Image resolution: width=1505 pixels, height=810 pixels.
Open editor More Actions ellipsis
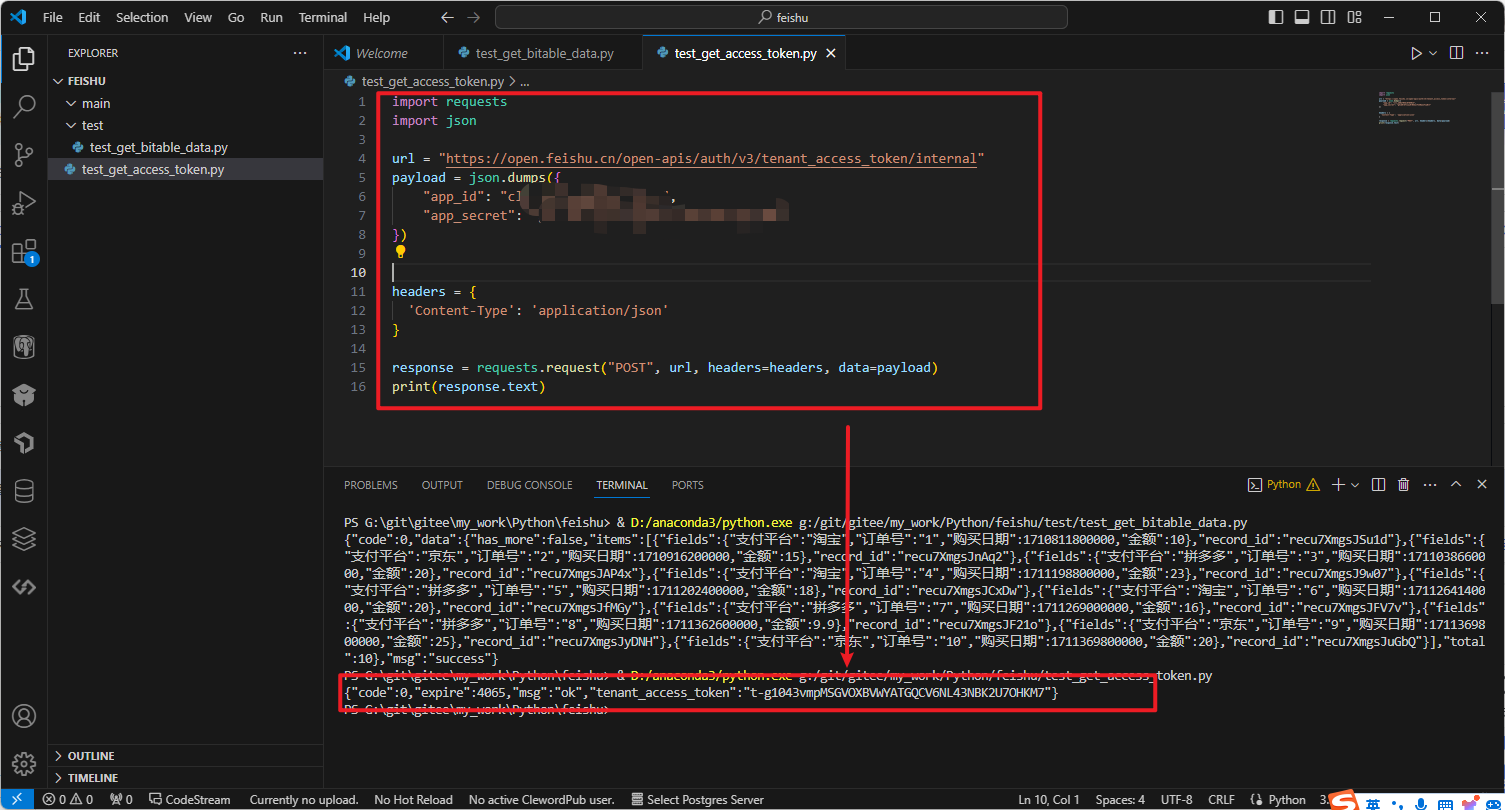[1483, 53]
